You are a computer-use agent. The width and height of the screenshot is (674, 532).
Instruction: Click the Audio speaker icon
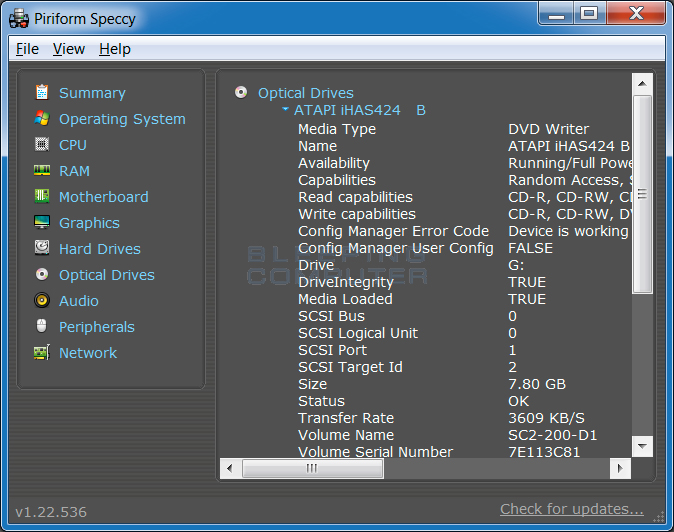(x=42, y=300)
